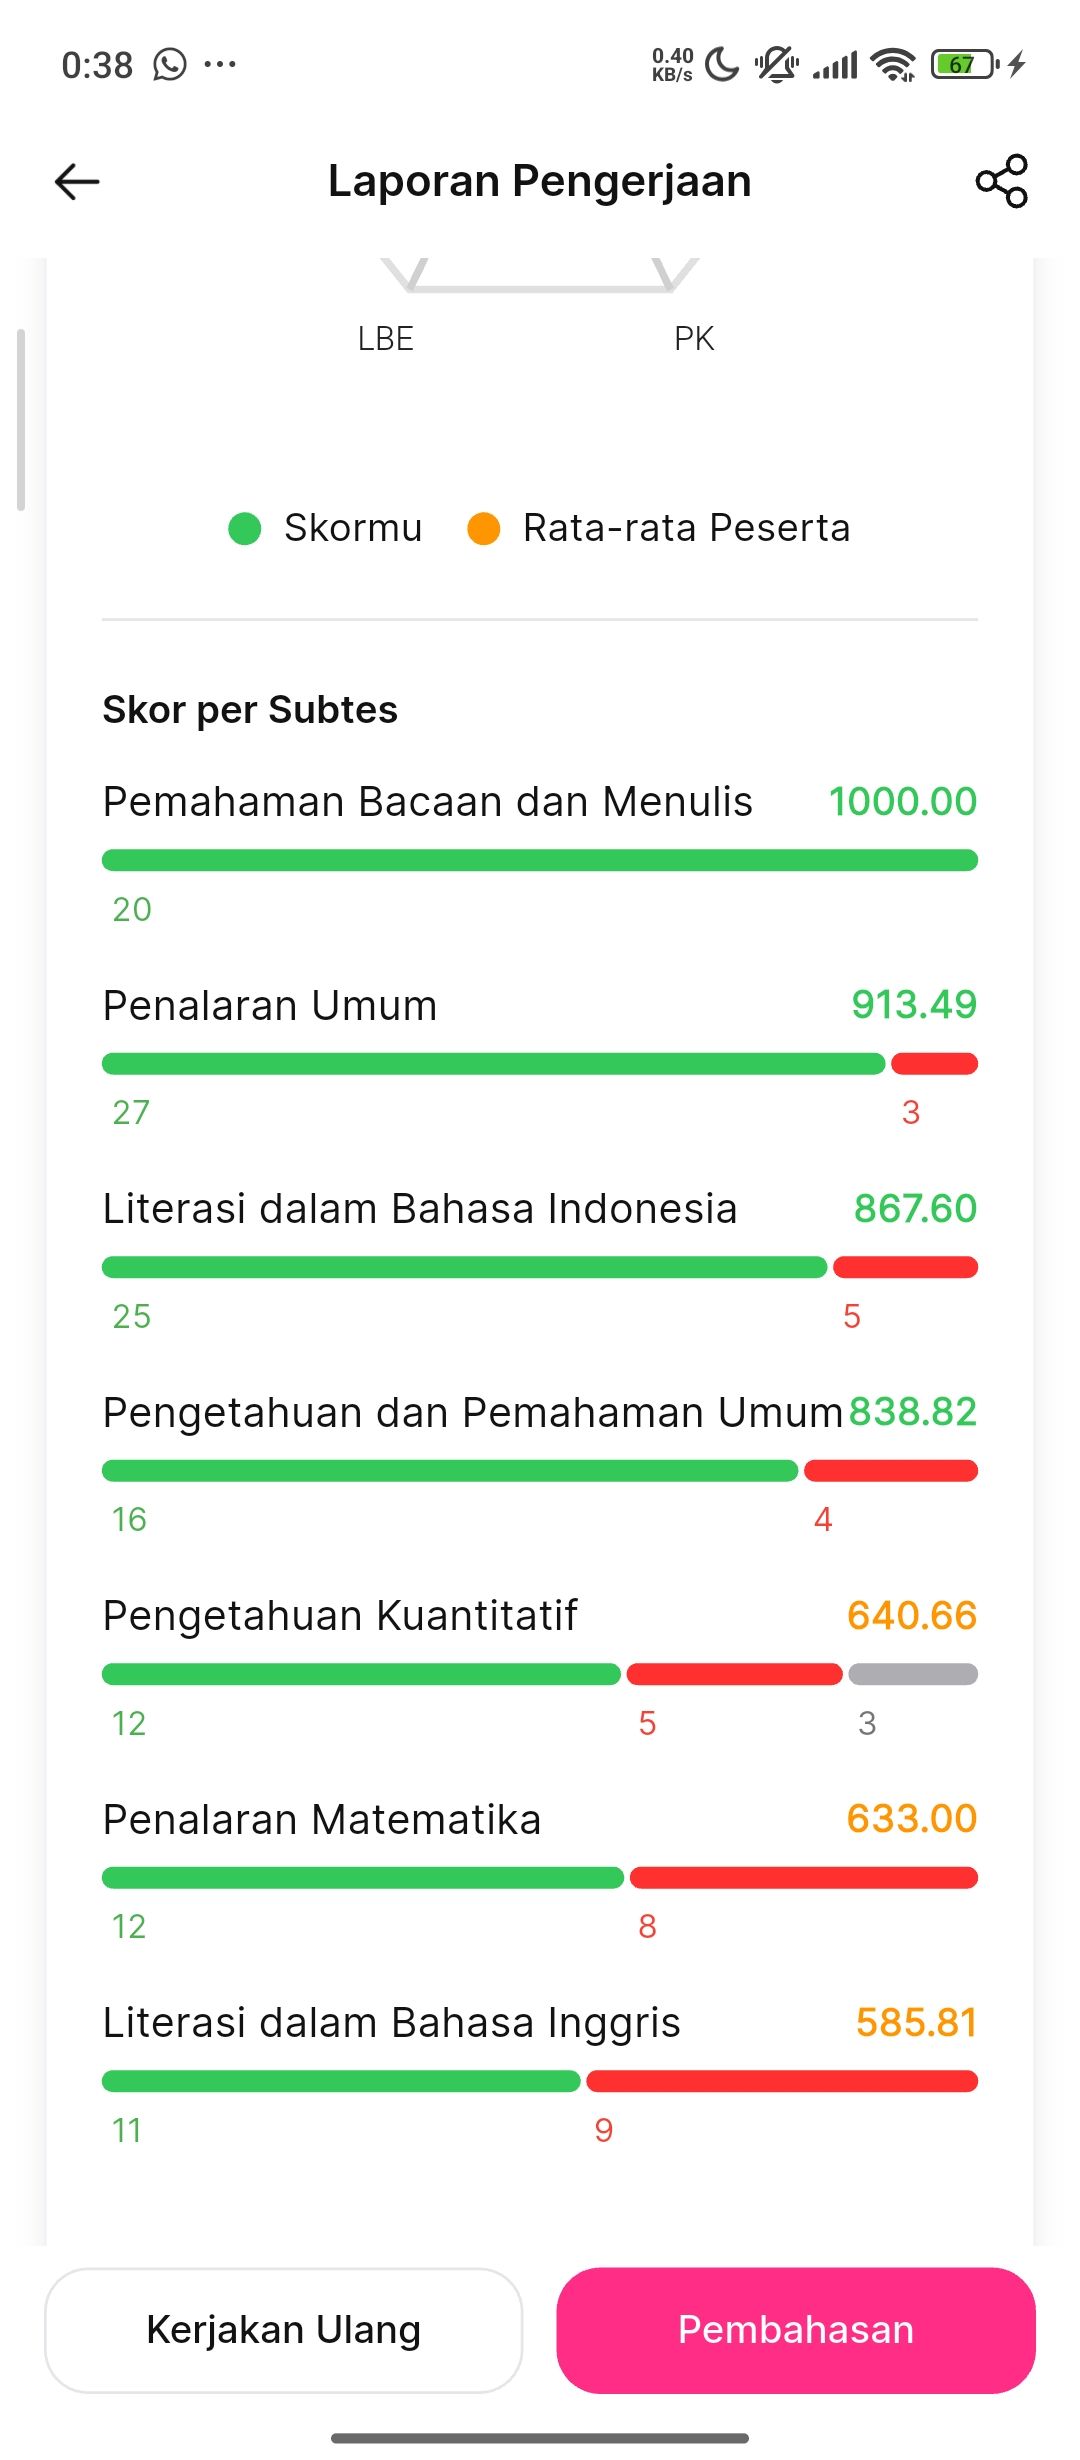Tap the Wi-Fi status icon
Image resolution: width=1080 pixels, height=2460 pixels.
point(893,65)
